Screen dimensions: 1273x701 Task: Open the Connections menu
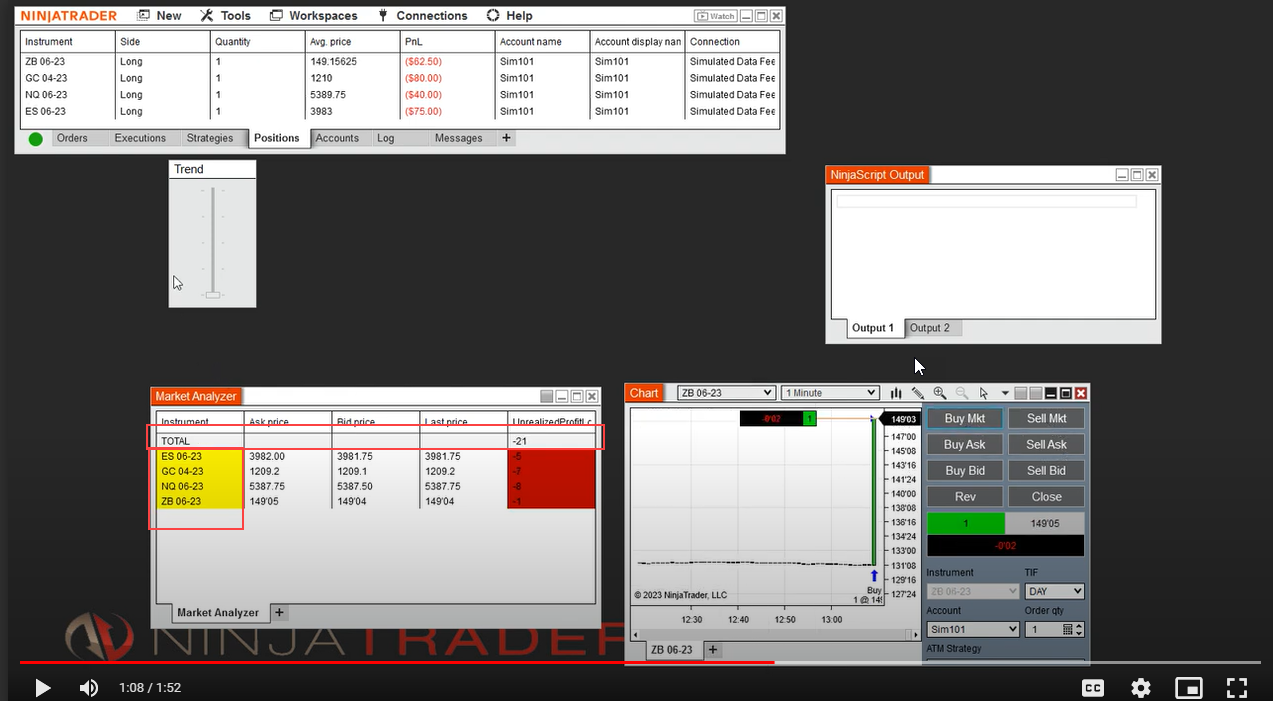(422, 16)
